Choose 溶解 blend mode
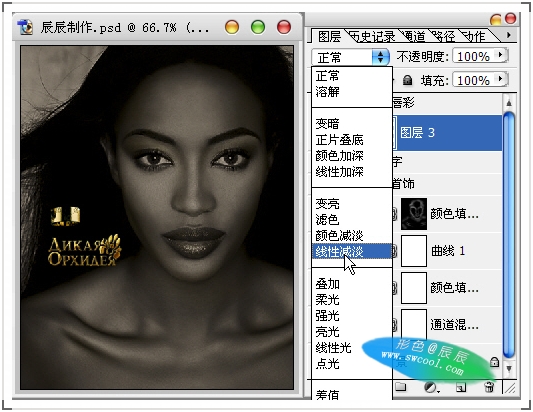The width and height of the screenshot is (533, 412). point(352,91)
